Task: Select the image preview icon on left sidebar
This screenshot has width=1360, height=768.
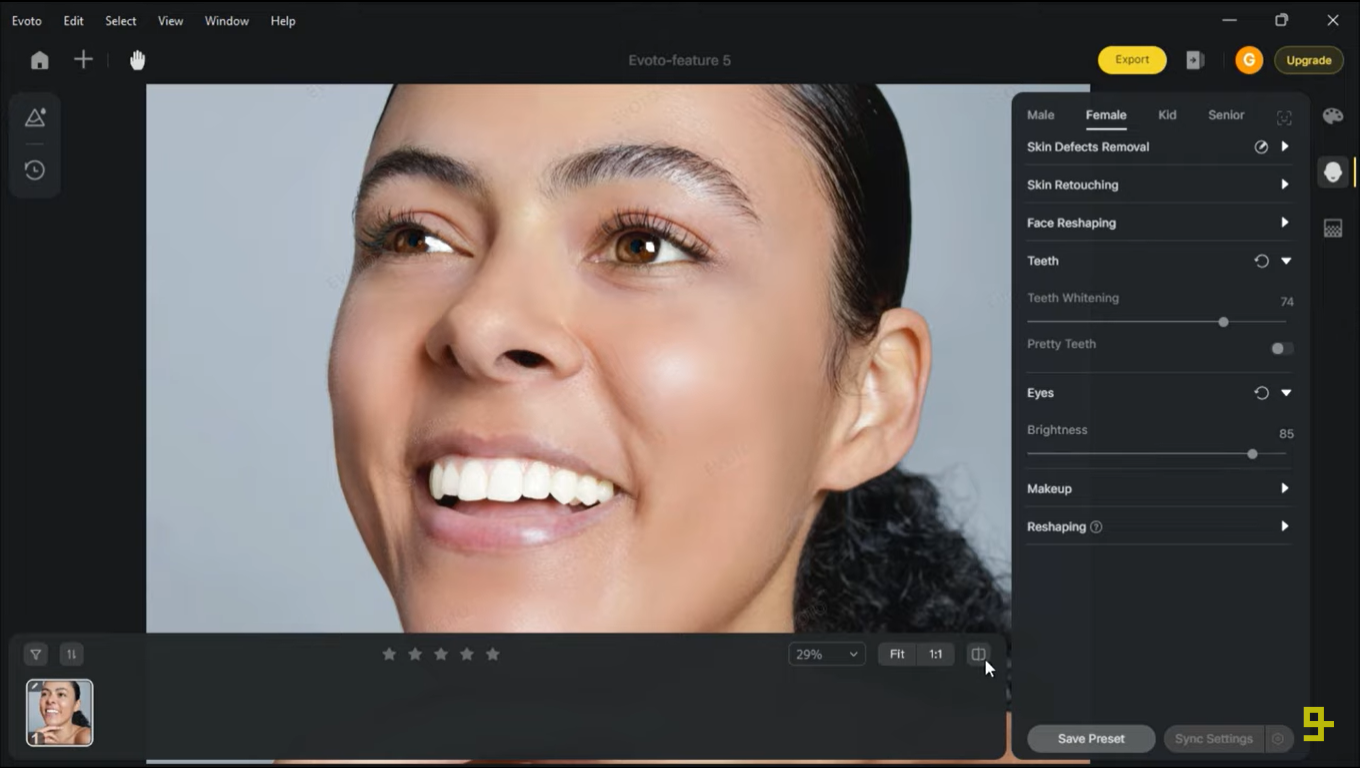Action: (x=34, y=117)
